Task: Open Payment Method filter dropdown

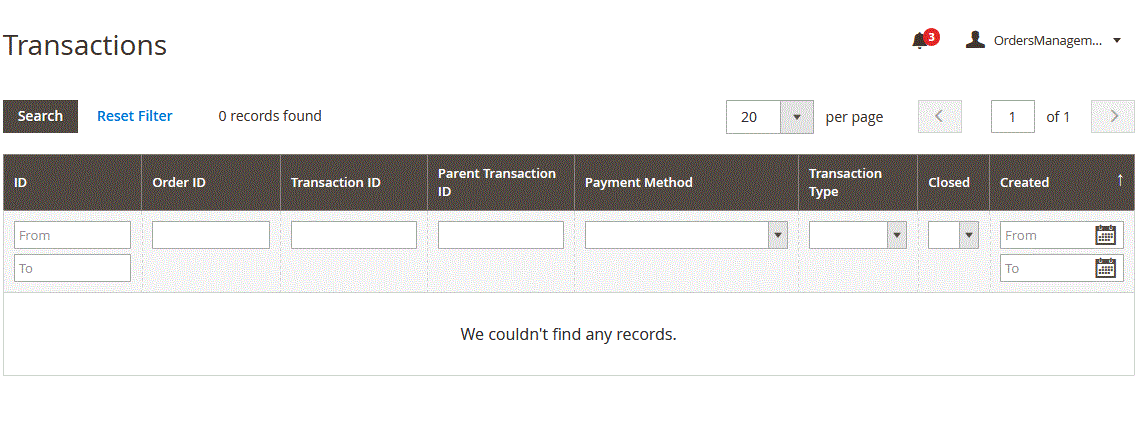Action: click(x=686, y=235)
